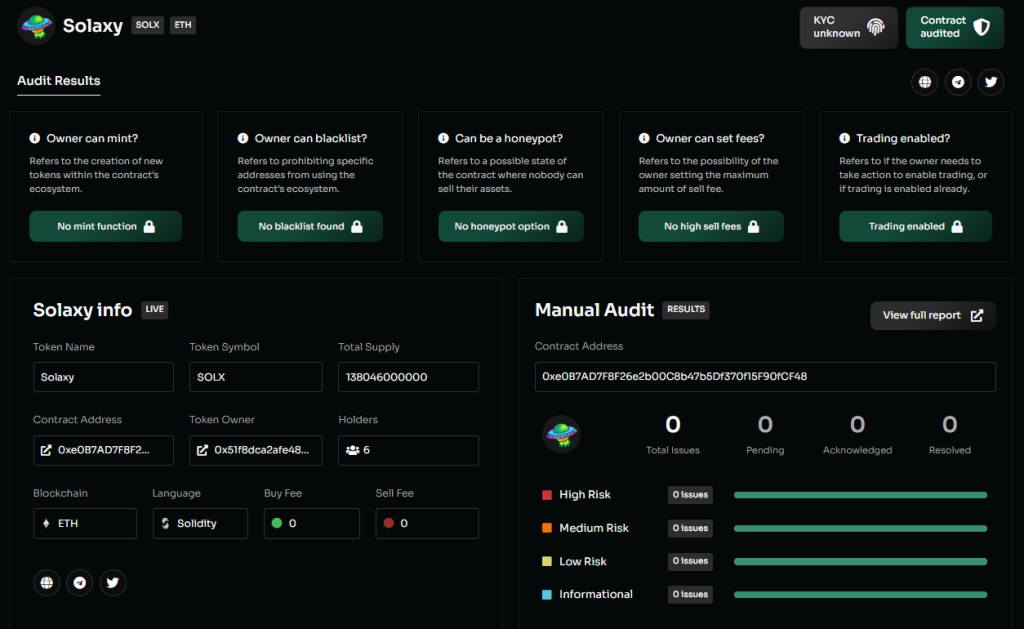
Task: Open the Twitter icon in top right
Action: click(991, 82)
